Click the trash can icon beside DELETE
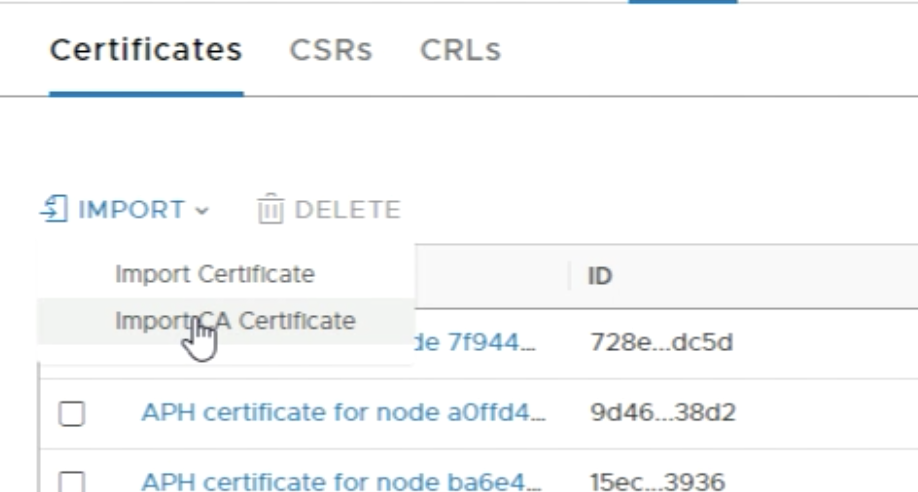This screenshot has height=492, width=918. pos(269,209)
